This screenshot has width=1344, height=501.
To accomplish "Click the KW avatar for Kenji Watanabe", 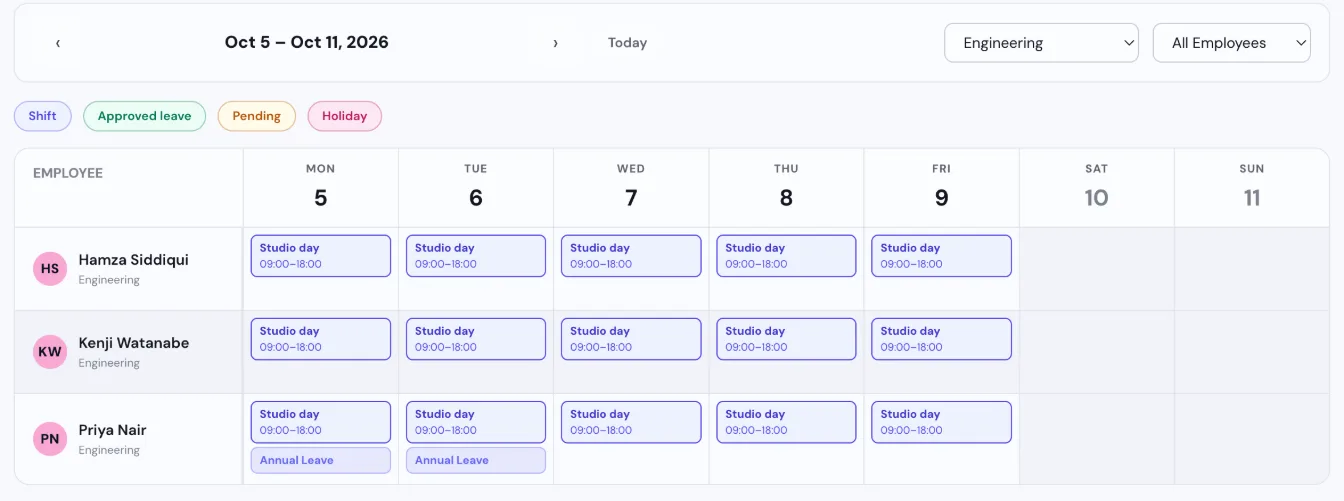I will [50, 352].
